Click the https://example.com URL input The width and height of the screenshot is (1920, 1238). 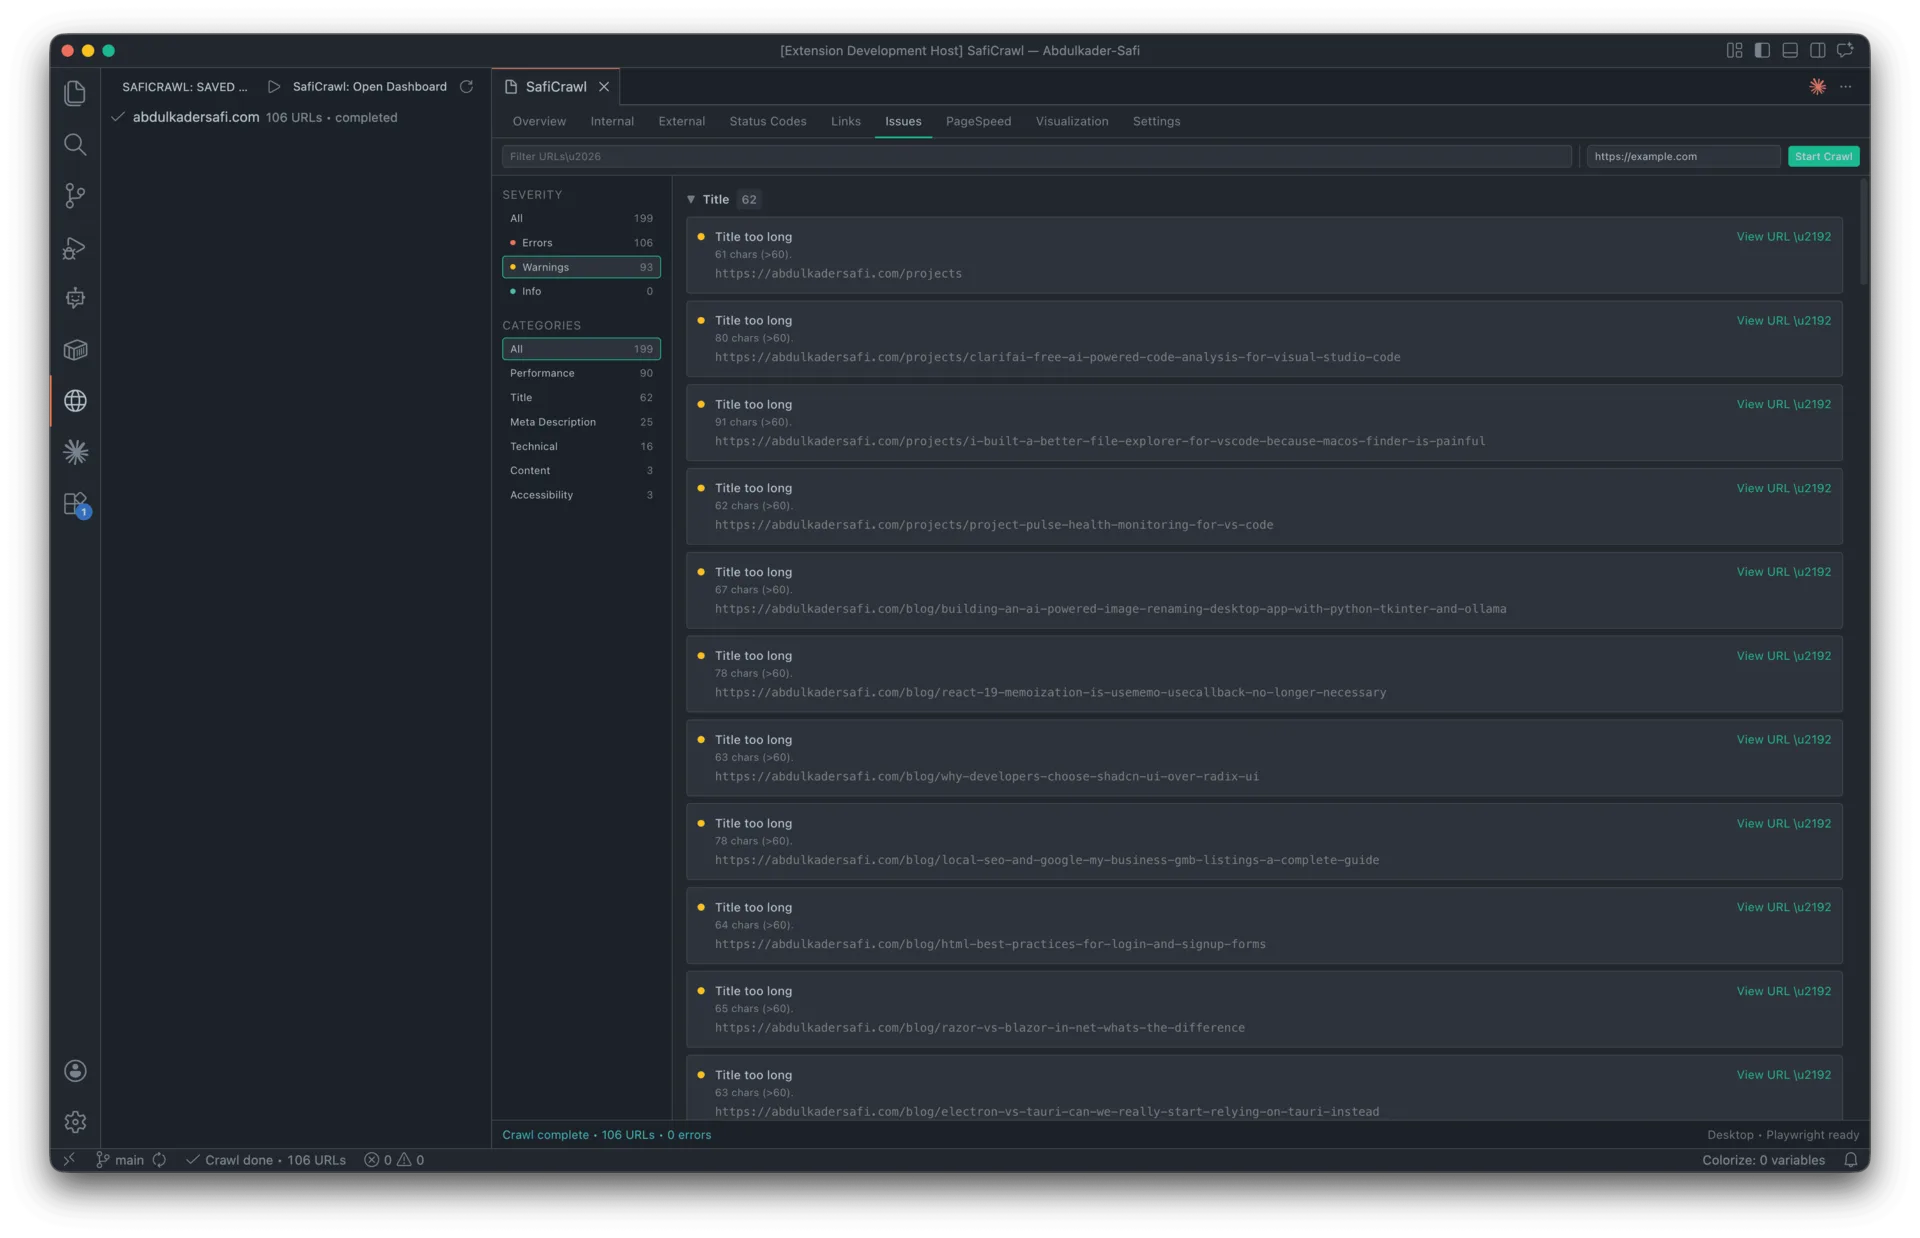[x=1682, y=156]
